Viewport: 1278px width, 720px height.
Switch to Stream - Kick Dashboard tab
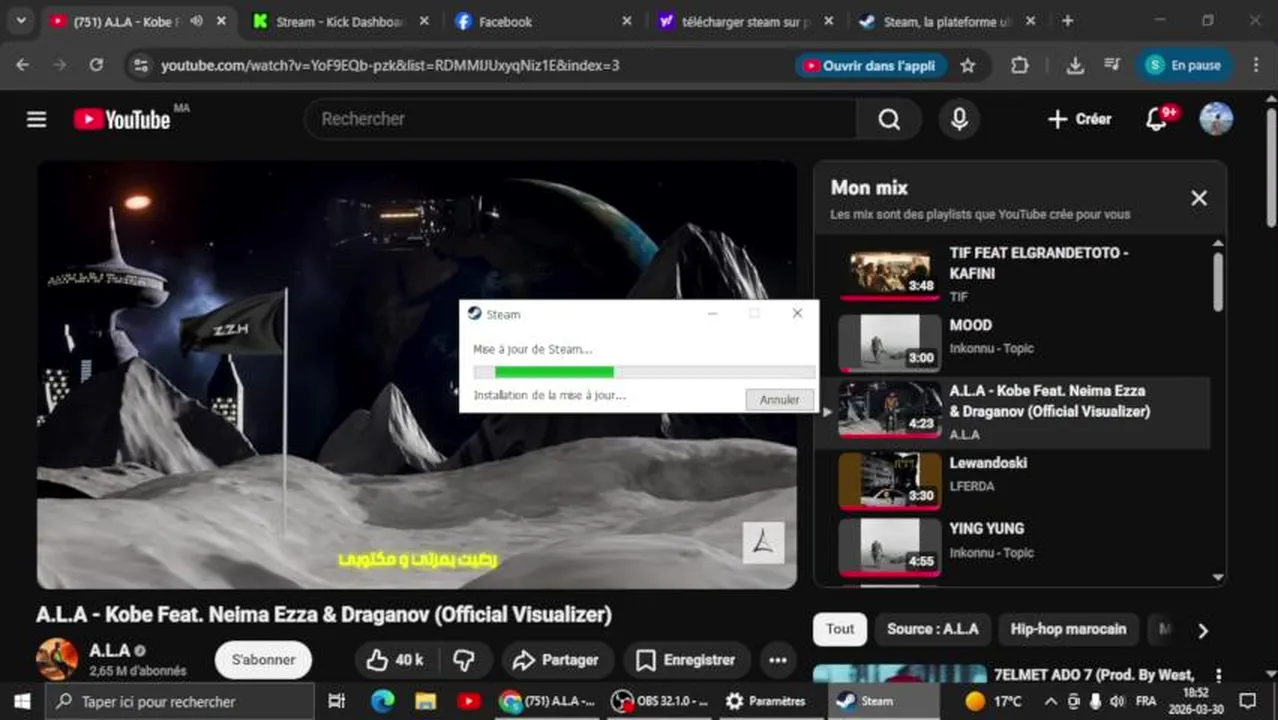[x=340, y=21]
